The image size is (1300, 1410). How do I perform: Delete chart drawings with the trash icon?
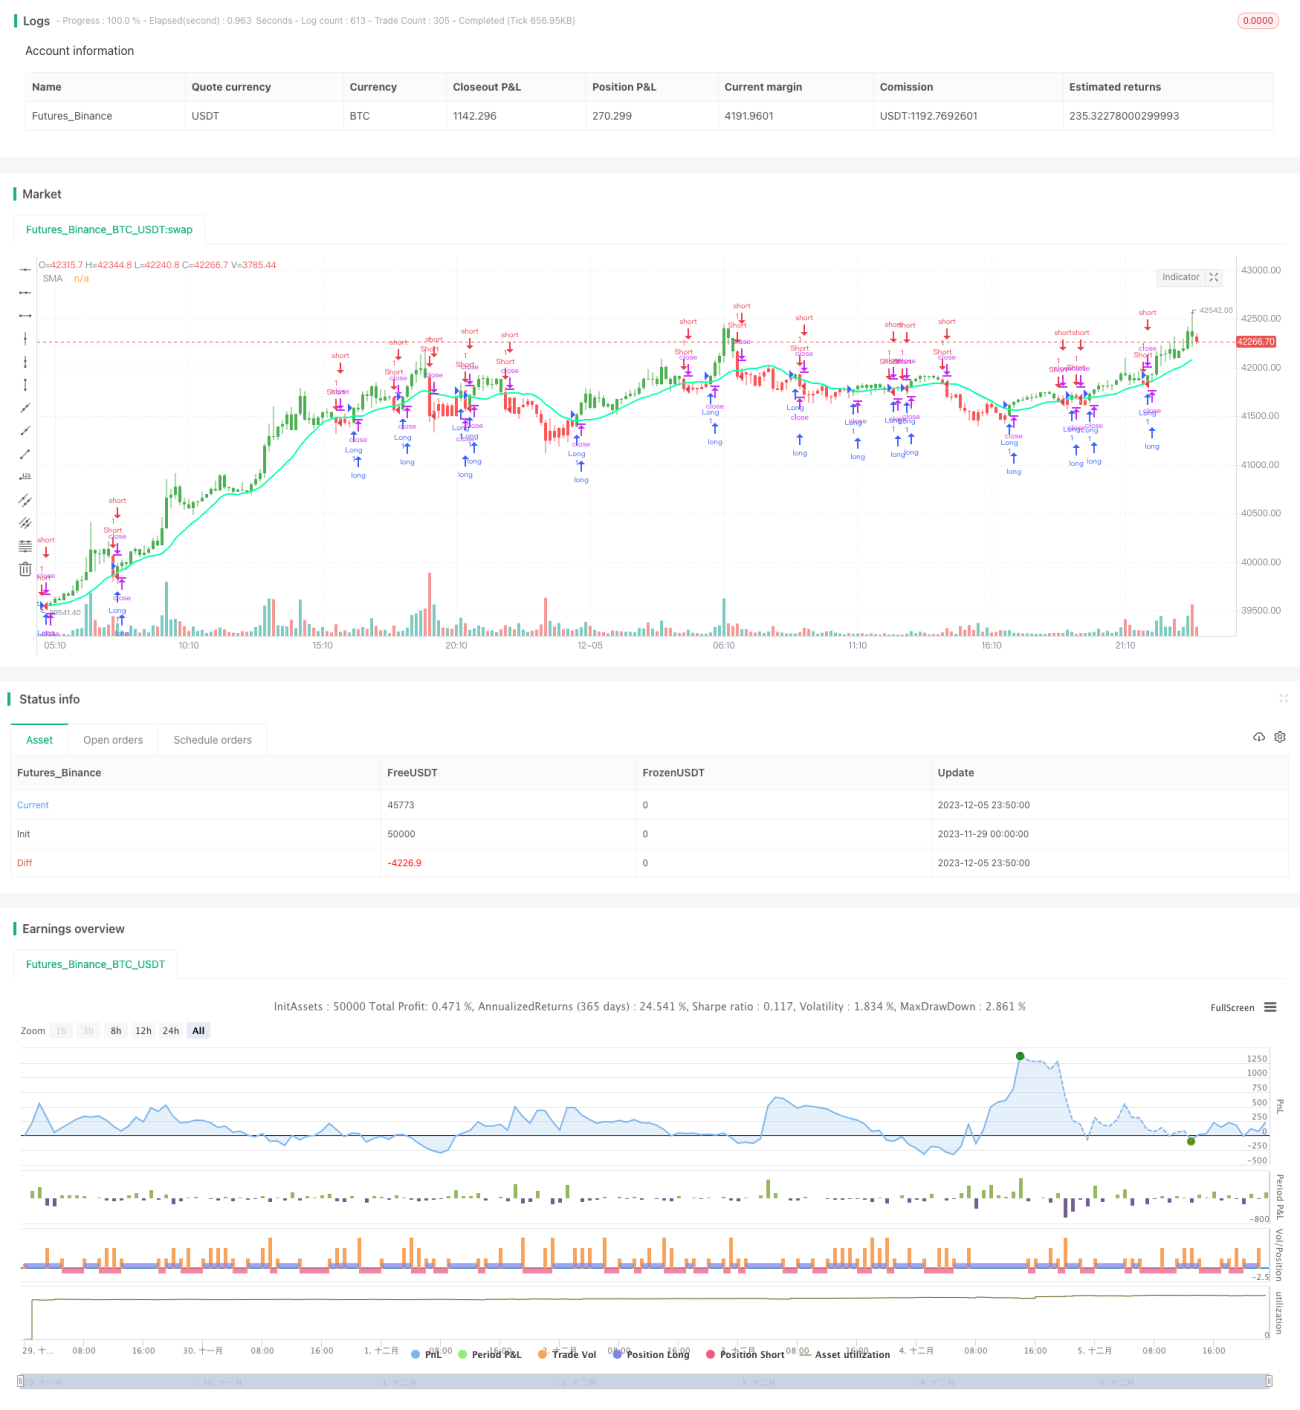pos(25,569)
